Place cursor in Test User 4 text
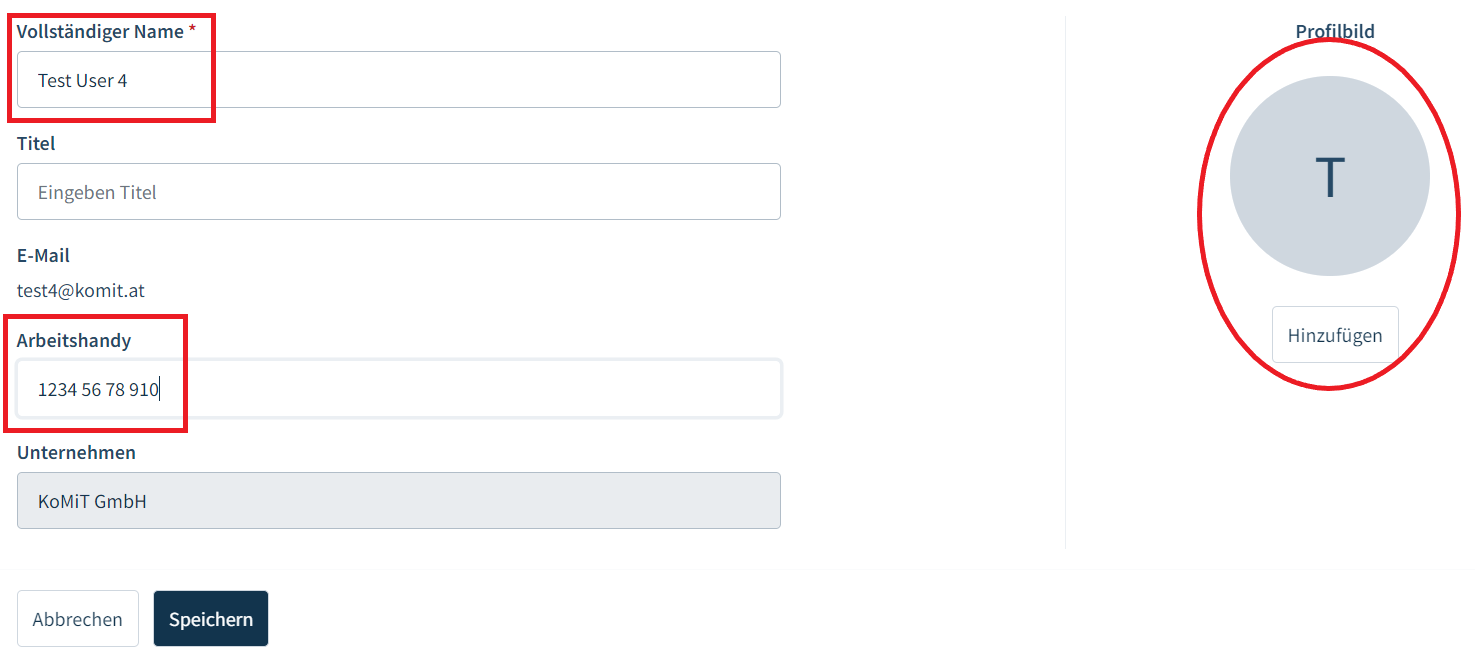 pos(83,80)
